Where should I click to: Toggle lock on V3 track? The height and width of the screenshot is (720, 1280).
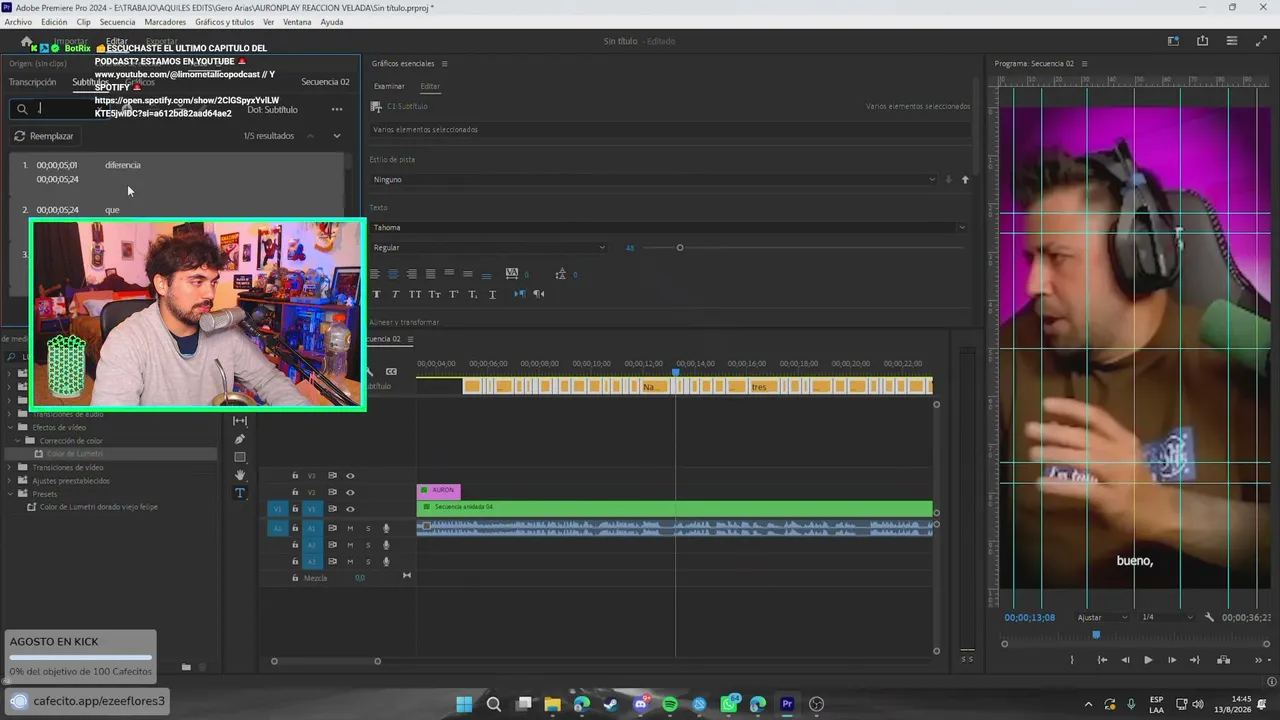(295, 476)
